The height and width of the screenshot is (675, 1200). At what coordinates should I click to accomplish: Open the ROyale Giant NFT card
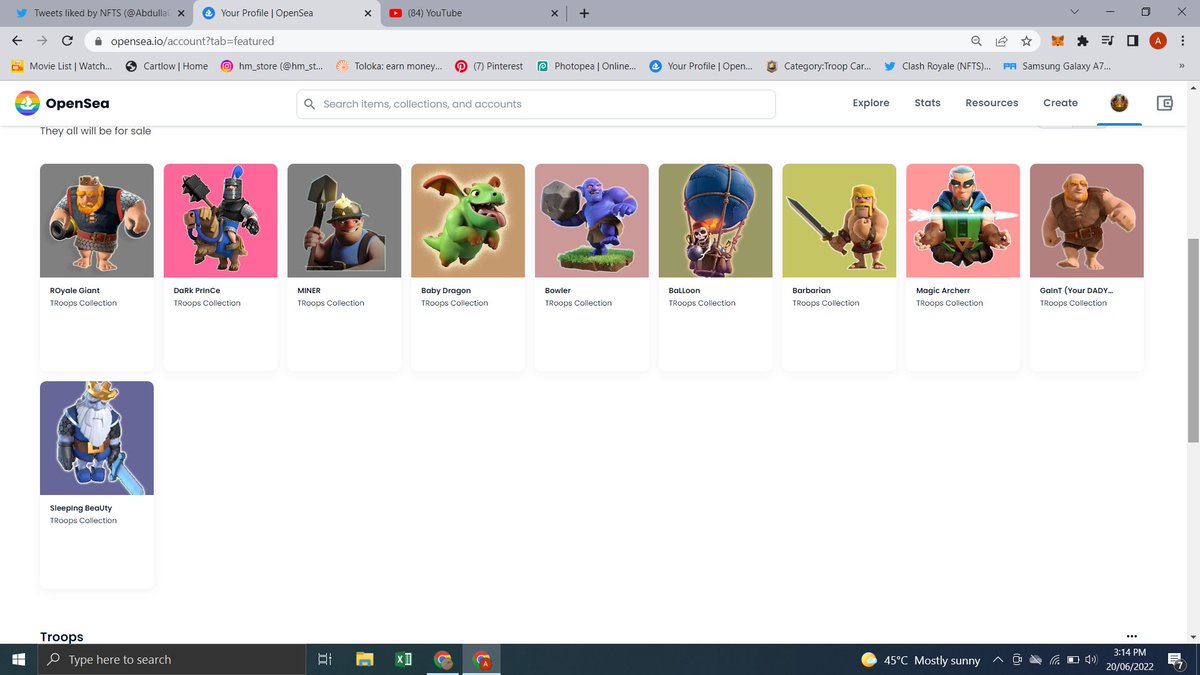(x=97, y=268)
